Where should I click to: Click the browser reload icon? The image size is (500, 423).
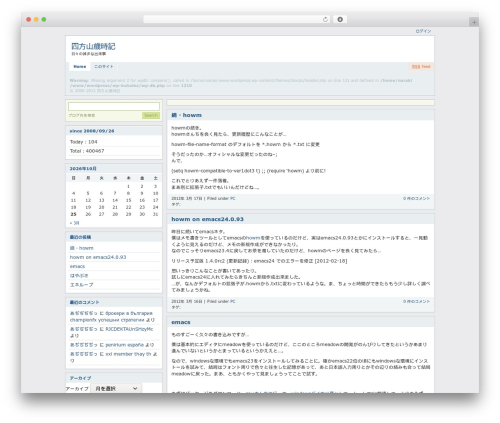[325, 19]
